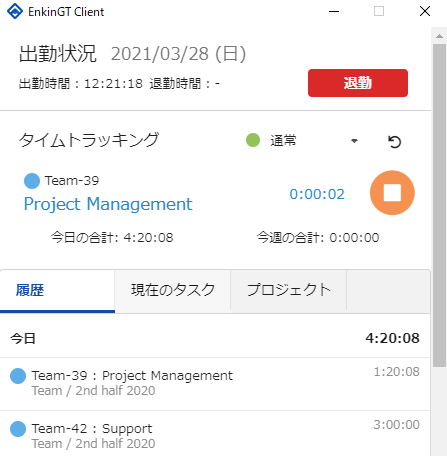Viewport: 447px width, 456px height.
Task: Select the 通常 work mode combo box
Action: click(x=302, y=140)
